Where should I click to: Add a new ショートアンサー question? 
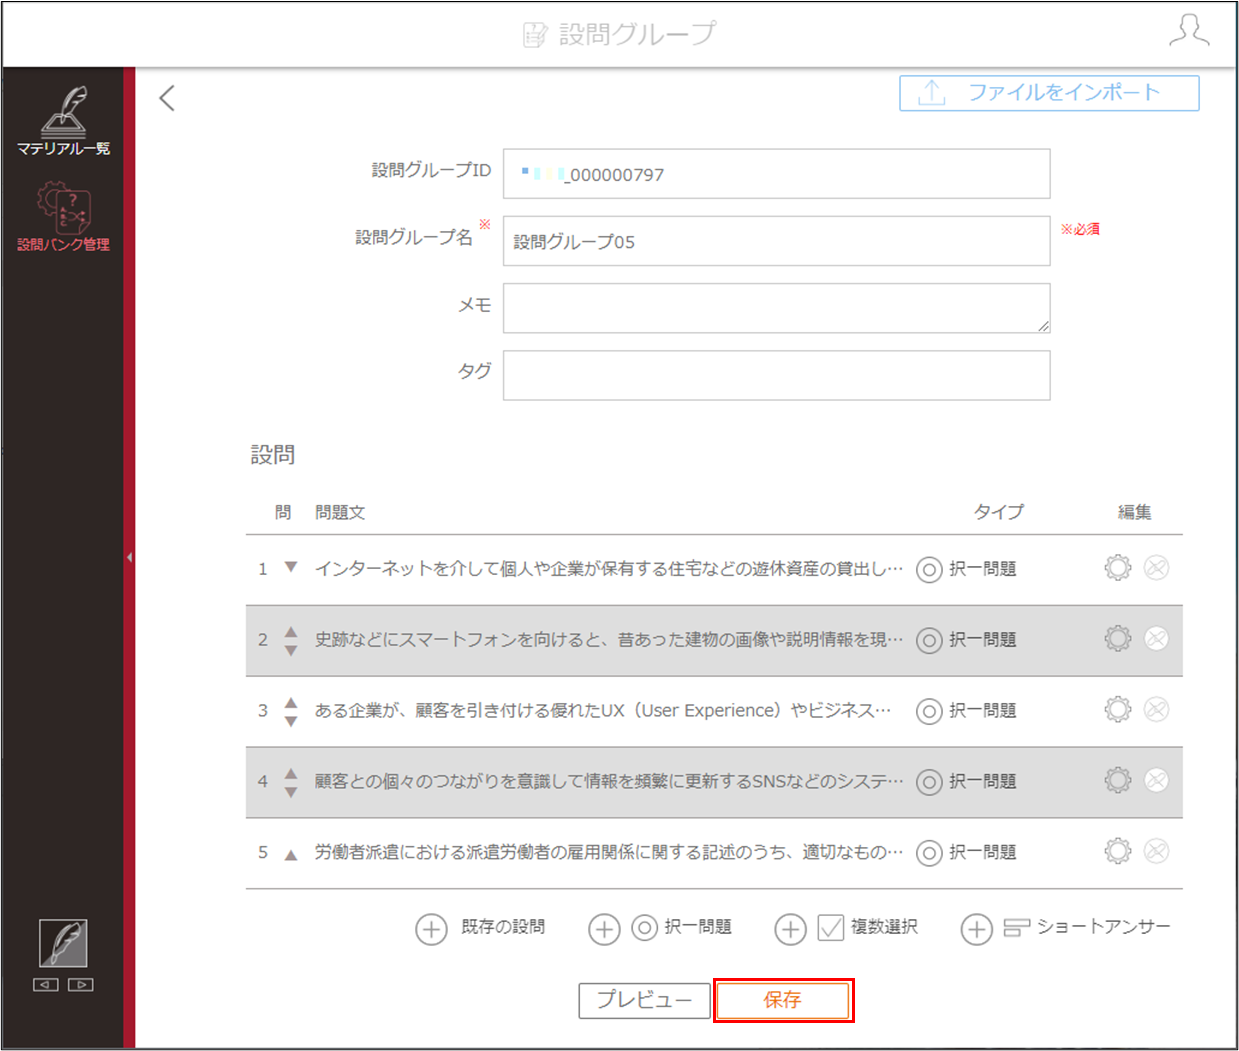976,929
